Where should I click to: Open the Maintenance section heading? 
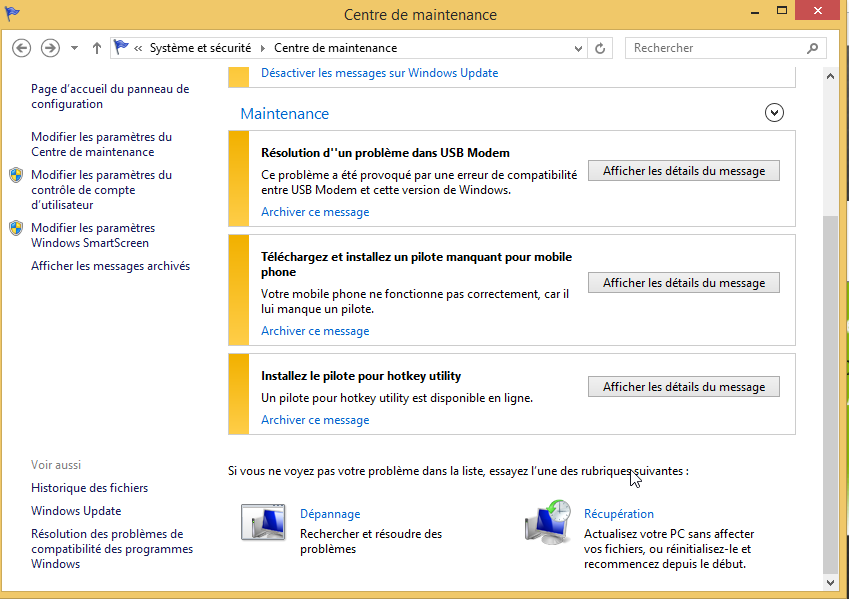285,114
